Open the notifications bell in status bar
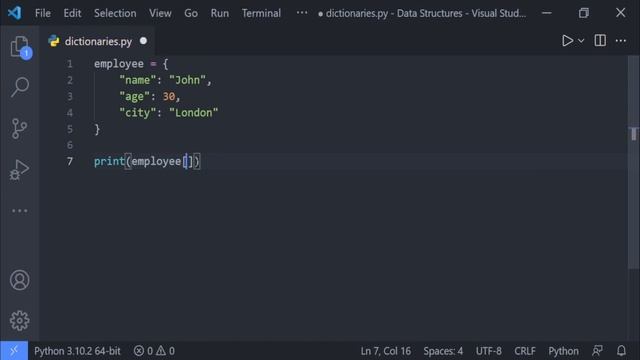The image size is (640, 360). [621, 351]
